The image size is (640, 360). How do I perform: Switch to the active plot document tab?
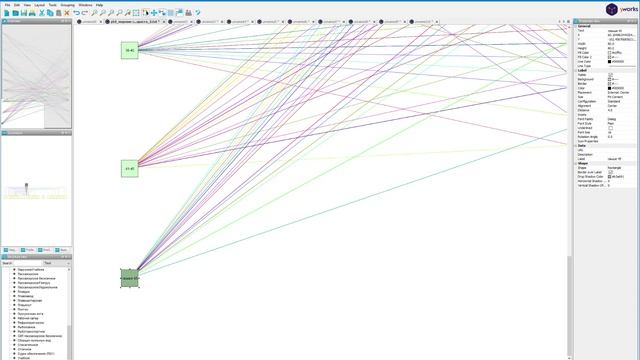point(134,22)
